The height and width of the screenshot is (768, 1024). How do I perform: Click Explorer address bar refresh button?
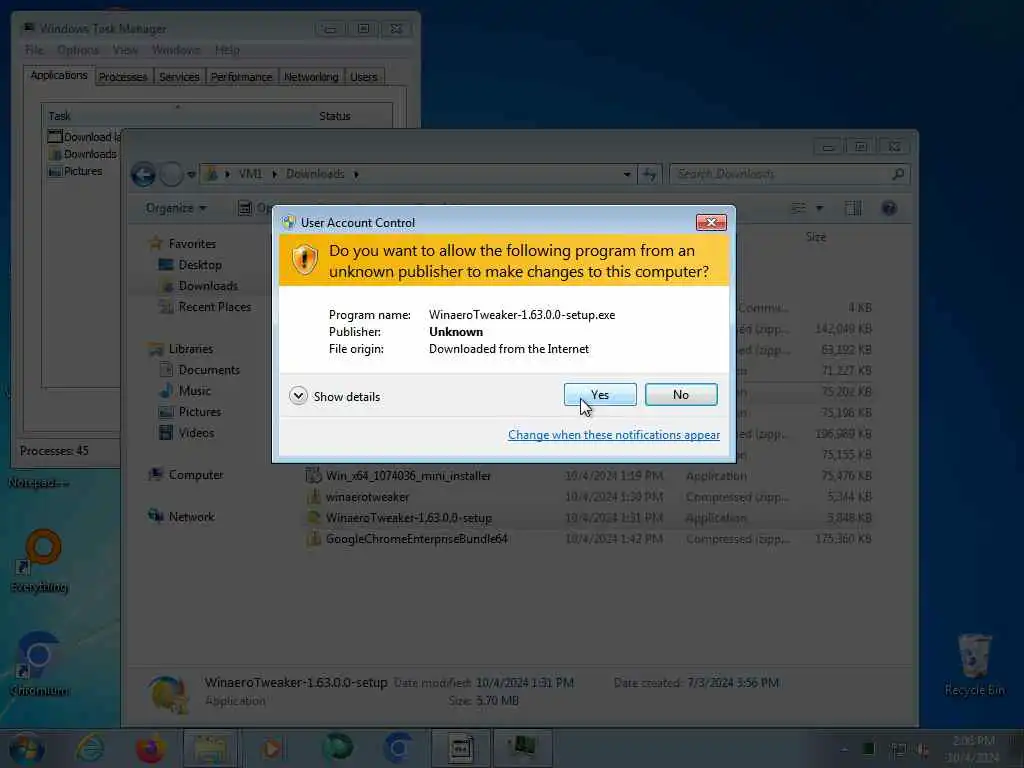[x=649, y=174]
